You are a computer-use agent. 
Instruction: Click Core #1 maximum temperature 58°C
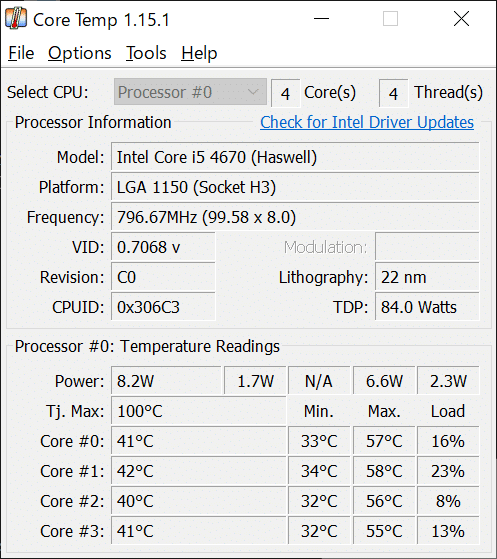pyautogui.click(x=384, y=470)
